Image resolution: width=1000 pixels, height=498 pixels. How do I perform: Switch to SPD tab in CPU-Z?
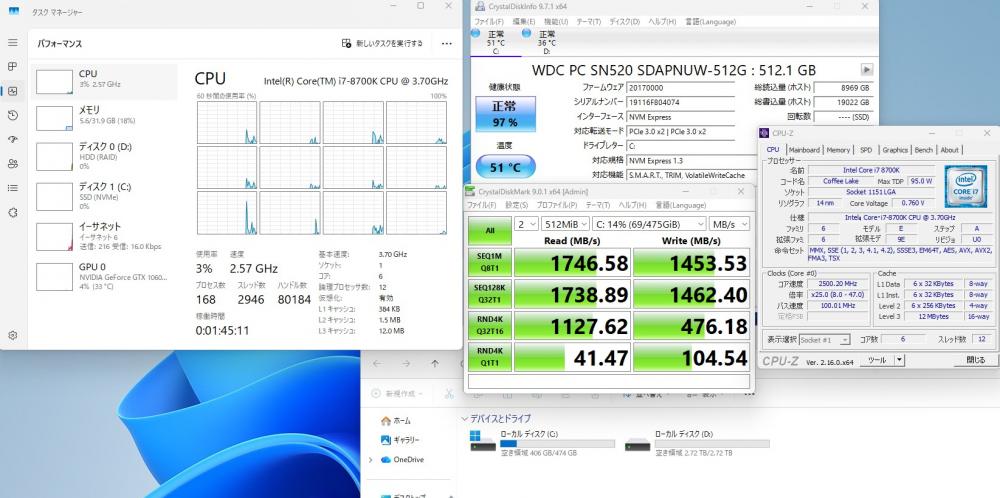[x=865, y=150]
